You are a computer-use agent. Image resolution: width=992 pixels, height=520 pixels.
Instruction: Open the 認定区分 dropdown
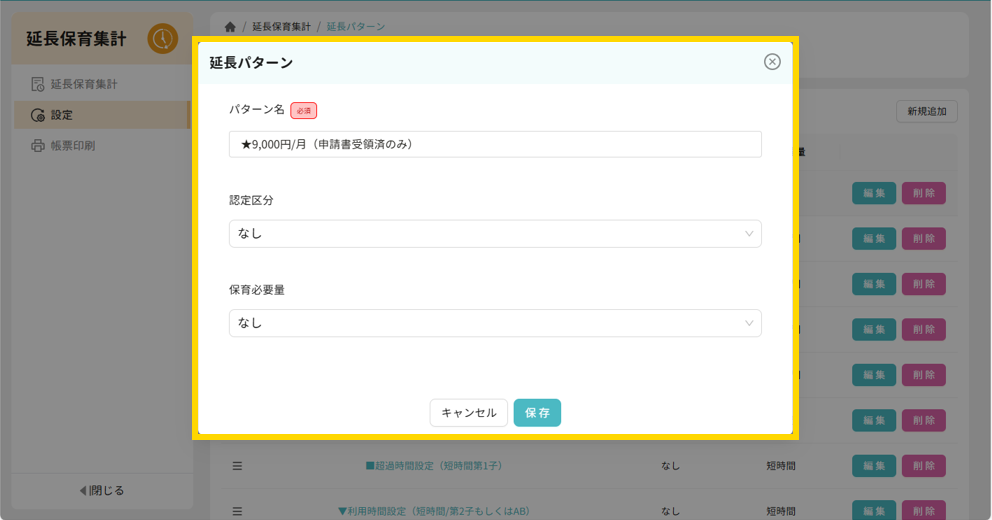click(x=495, y=234)
